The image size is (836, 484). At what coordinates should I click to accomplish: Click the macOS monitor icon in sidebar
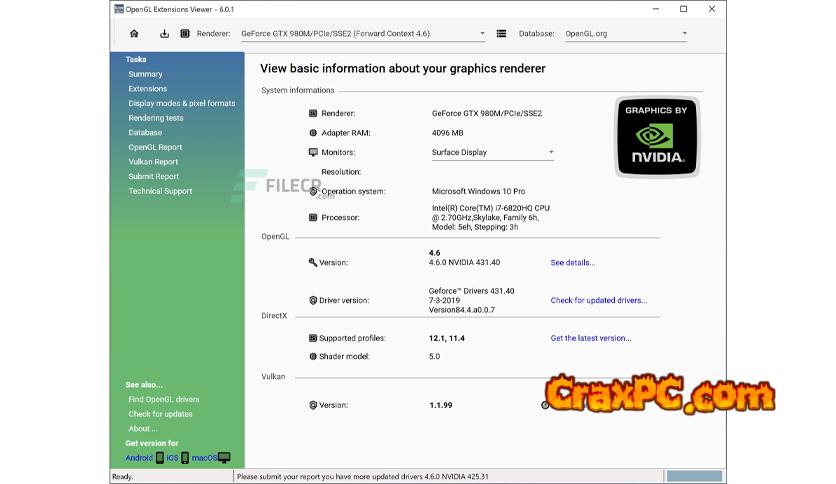(x=224, y=458)
